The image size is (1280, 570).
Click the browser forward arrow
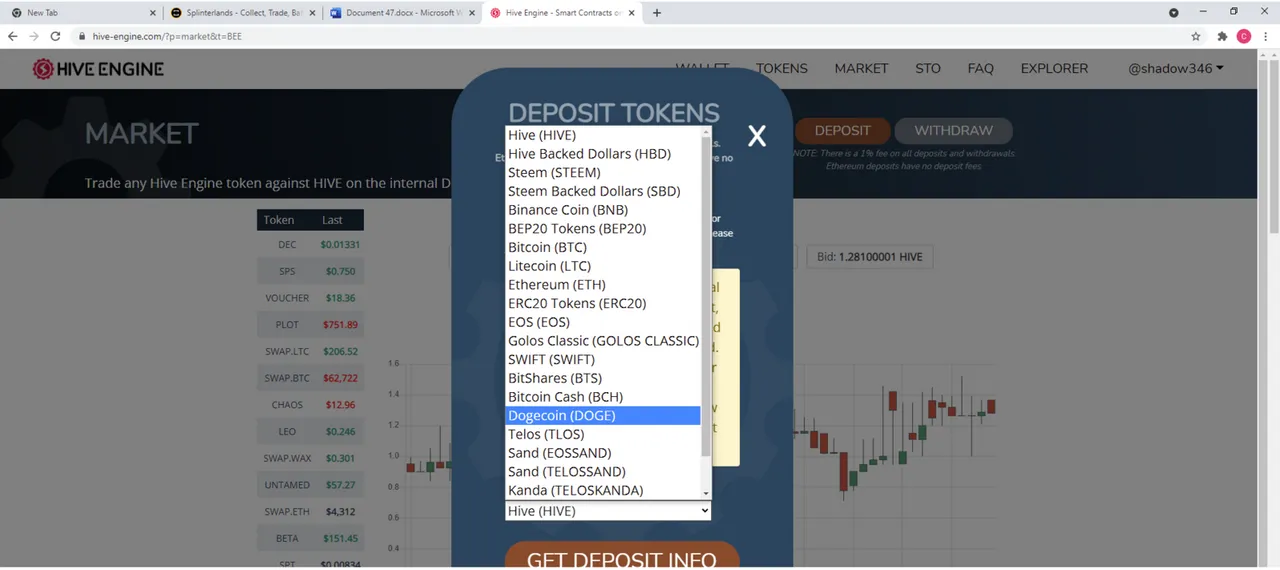(36, 36)
